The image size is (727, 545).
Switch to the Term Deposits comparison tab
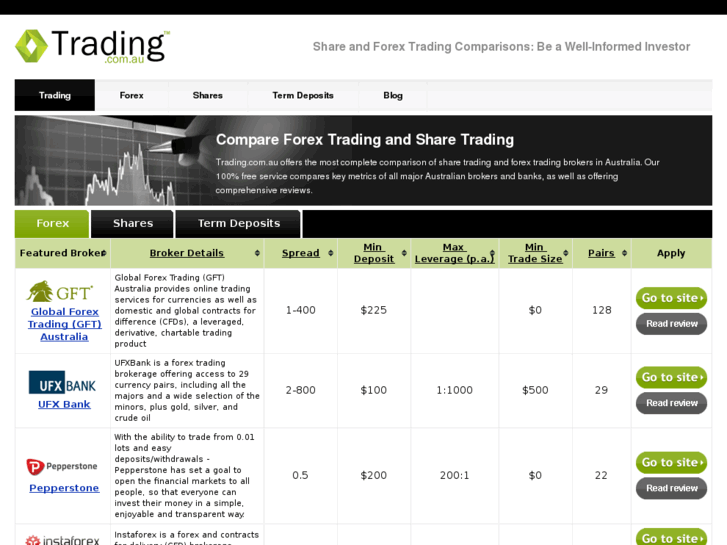(239, 224)
